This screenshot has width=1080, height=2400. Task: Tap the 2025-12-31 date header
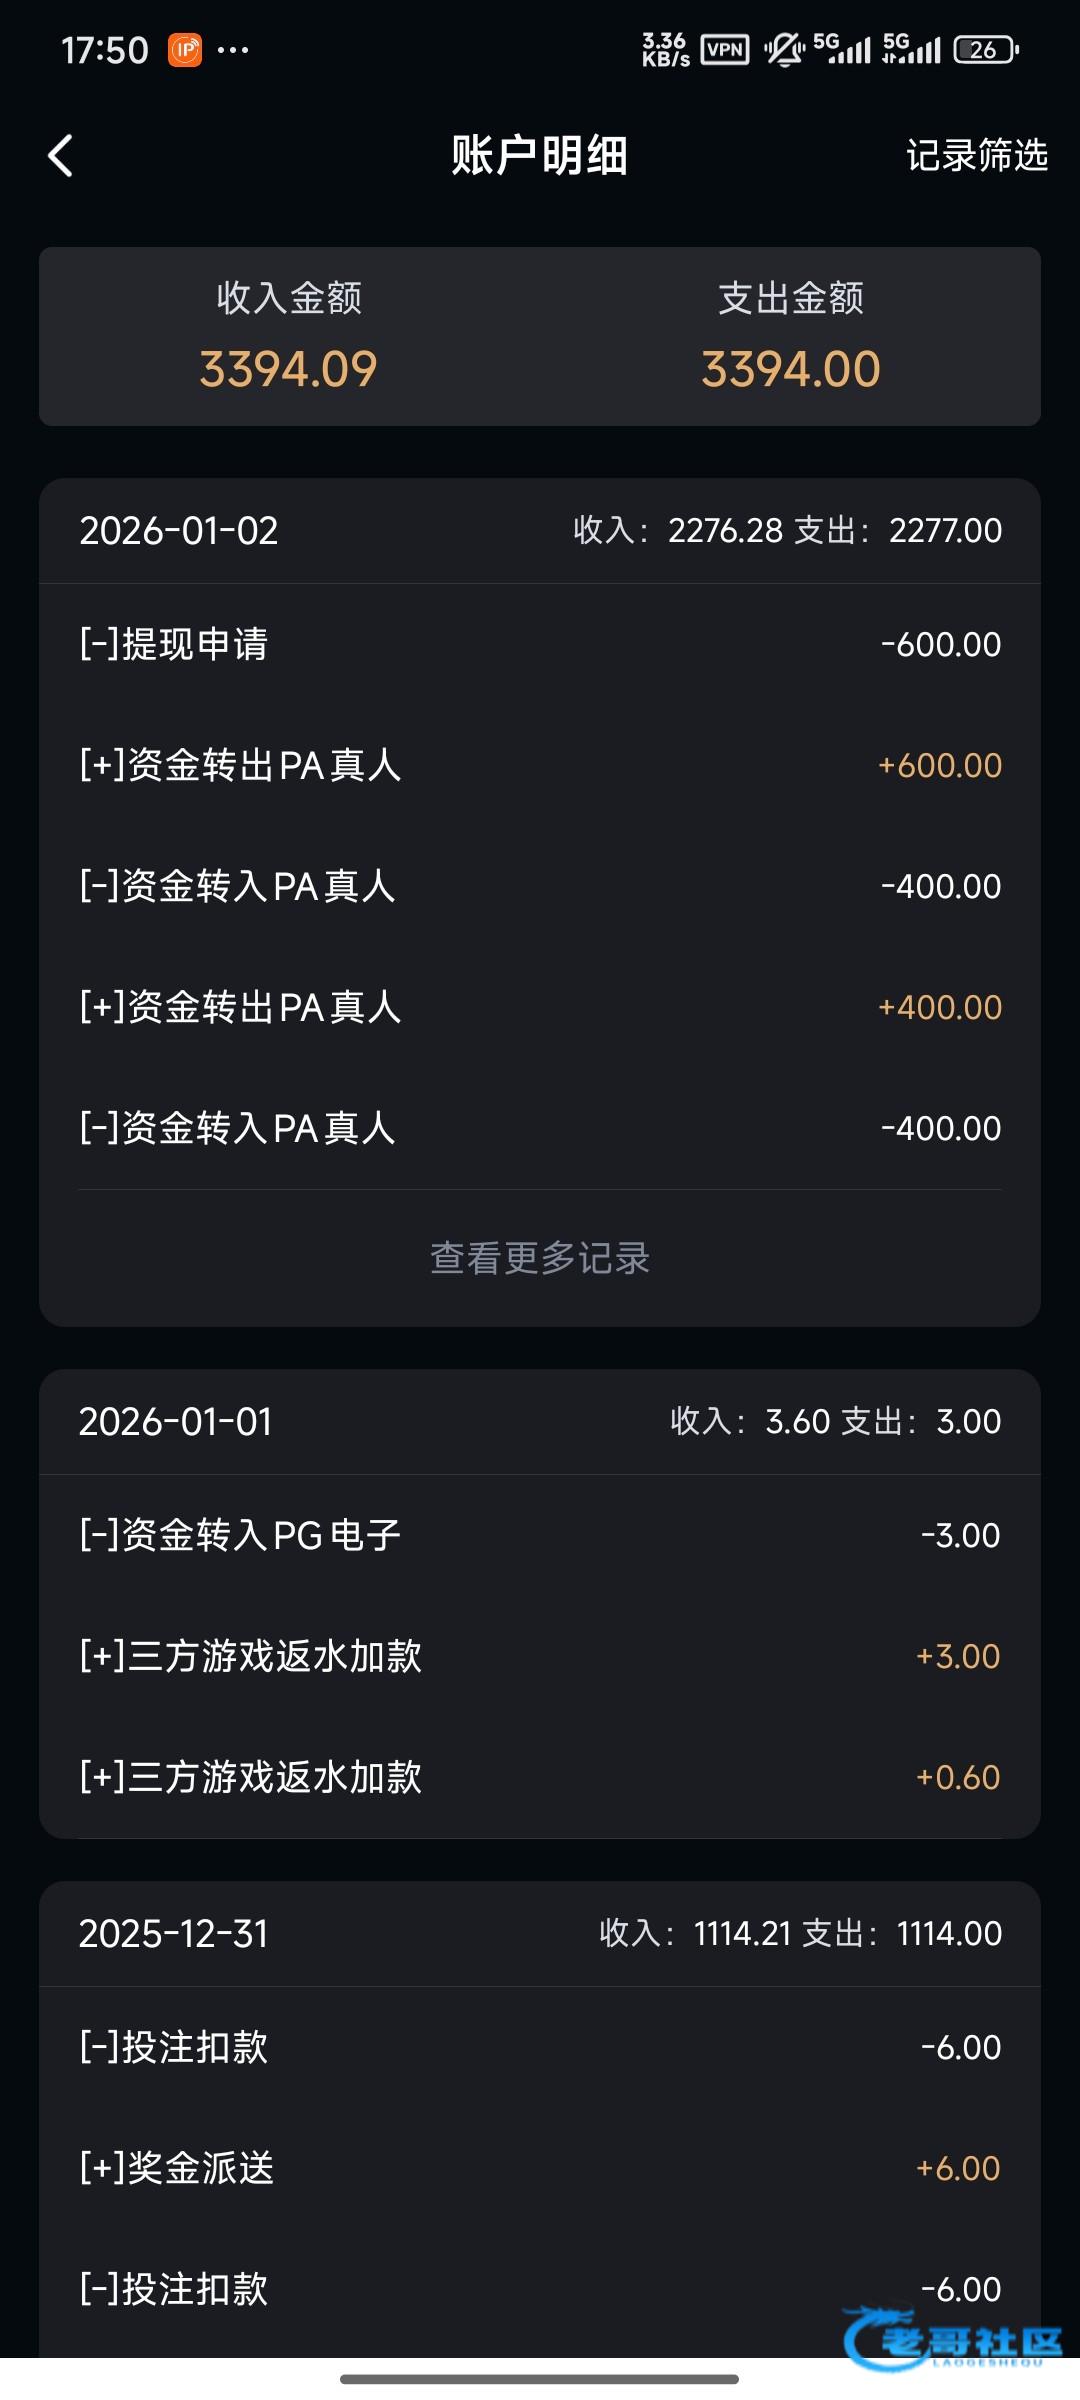coord(174,1934)
